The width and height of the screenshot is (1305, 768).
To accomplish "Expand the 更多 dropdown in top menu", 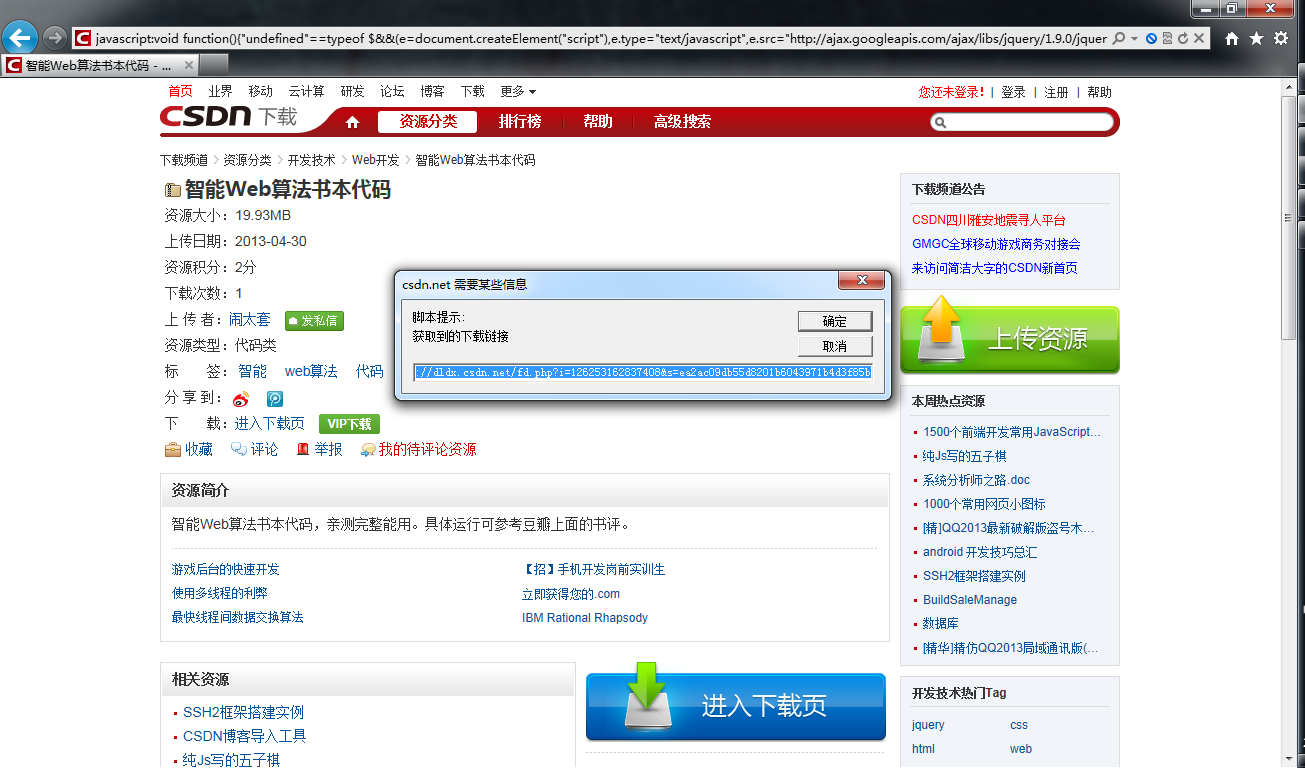I will pos(518,91).
